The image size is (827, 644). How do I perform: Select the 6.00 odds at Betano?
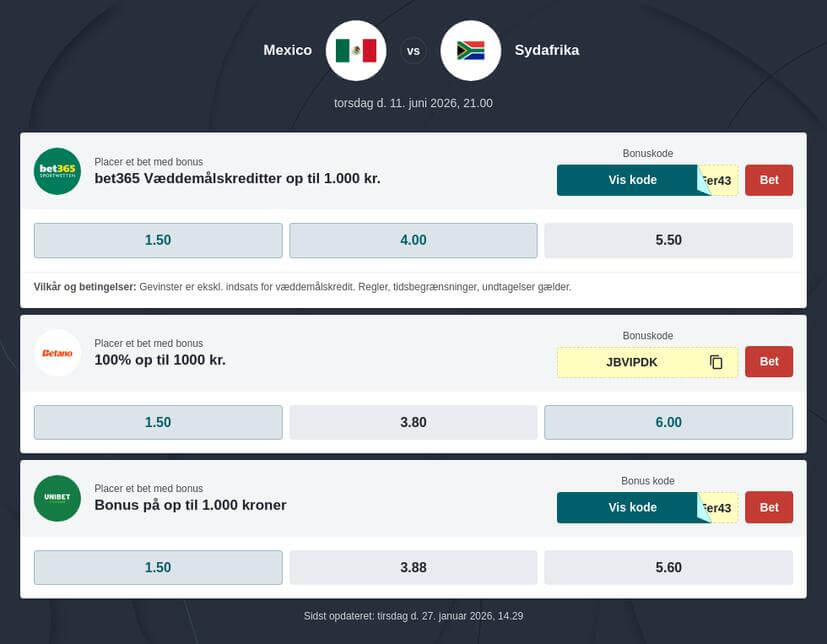pyautogui.click(x=667, y=422)
